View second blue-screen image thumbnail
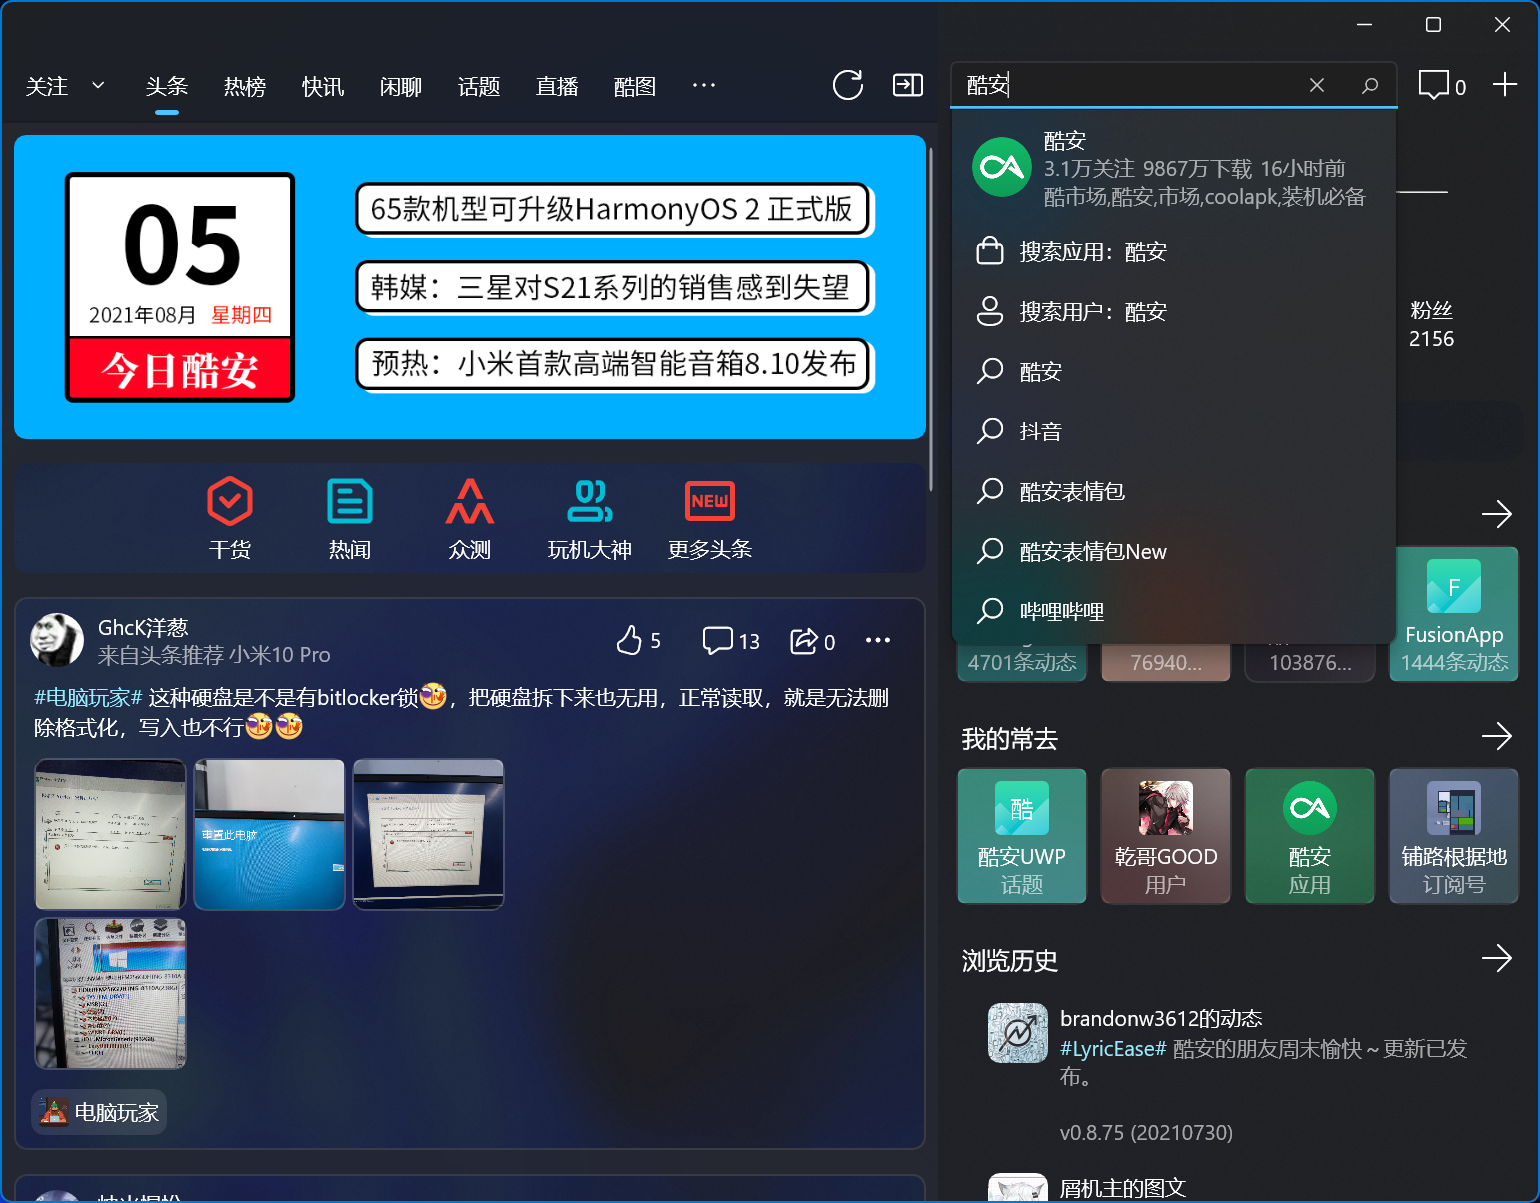1540x1203 pixels. [x=269, y=835]
